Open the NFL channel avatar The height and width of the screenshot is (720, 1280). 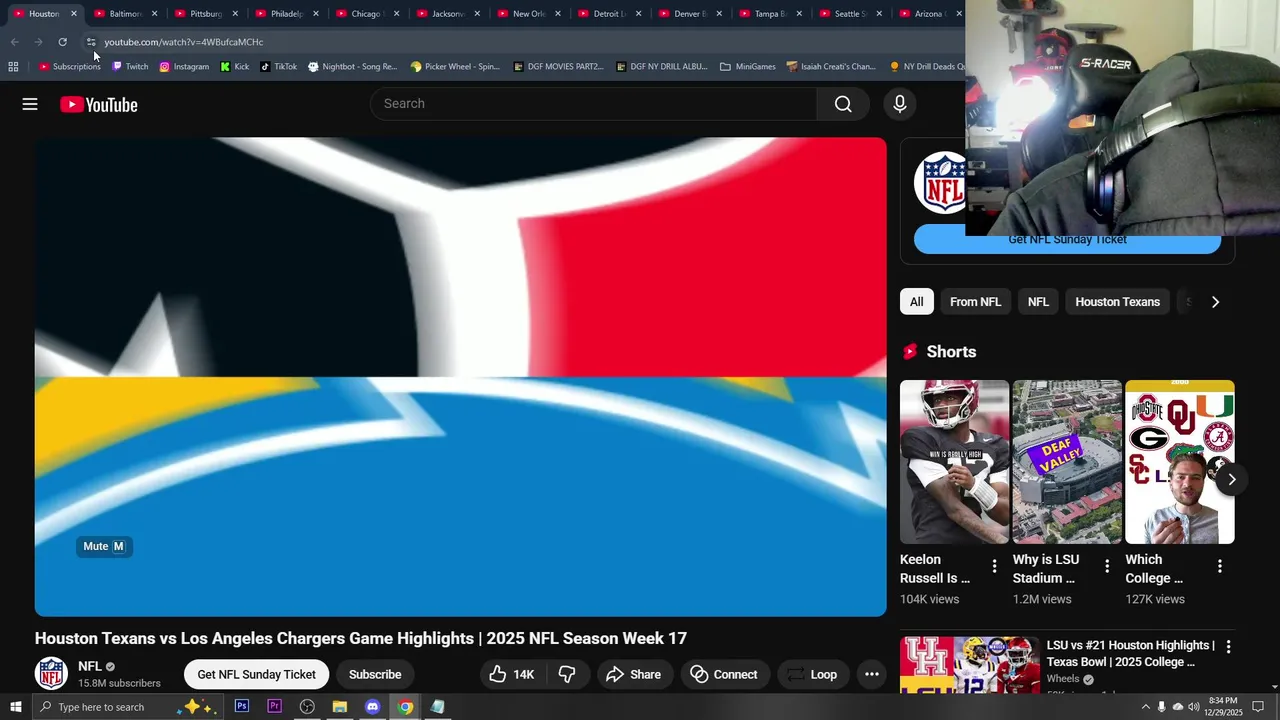point(51,673)
